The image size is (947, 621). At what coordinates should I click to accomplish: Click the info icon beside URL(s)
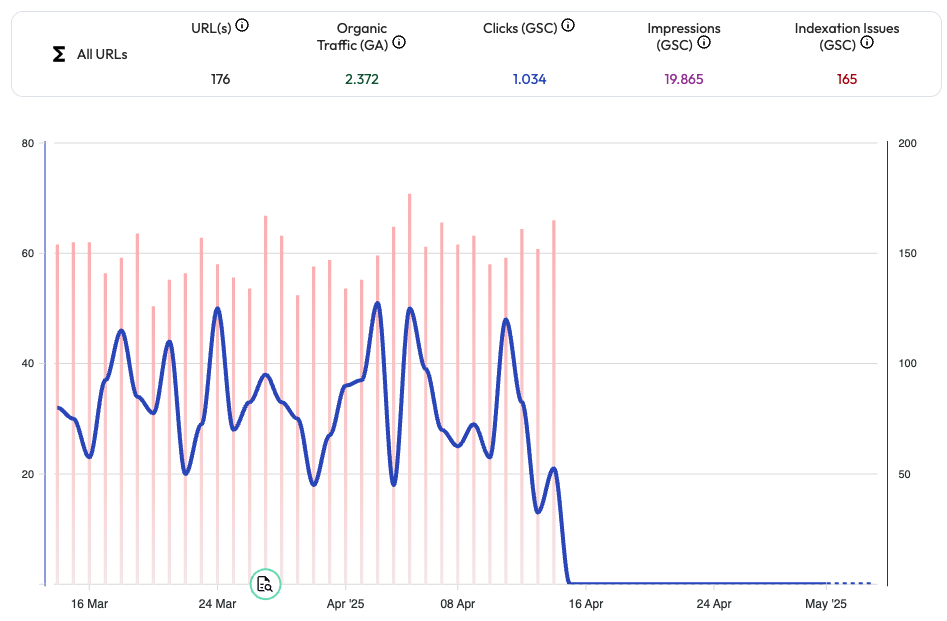[x=242, y=26]
